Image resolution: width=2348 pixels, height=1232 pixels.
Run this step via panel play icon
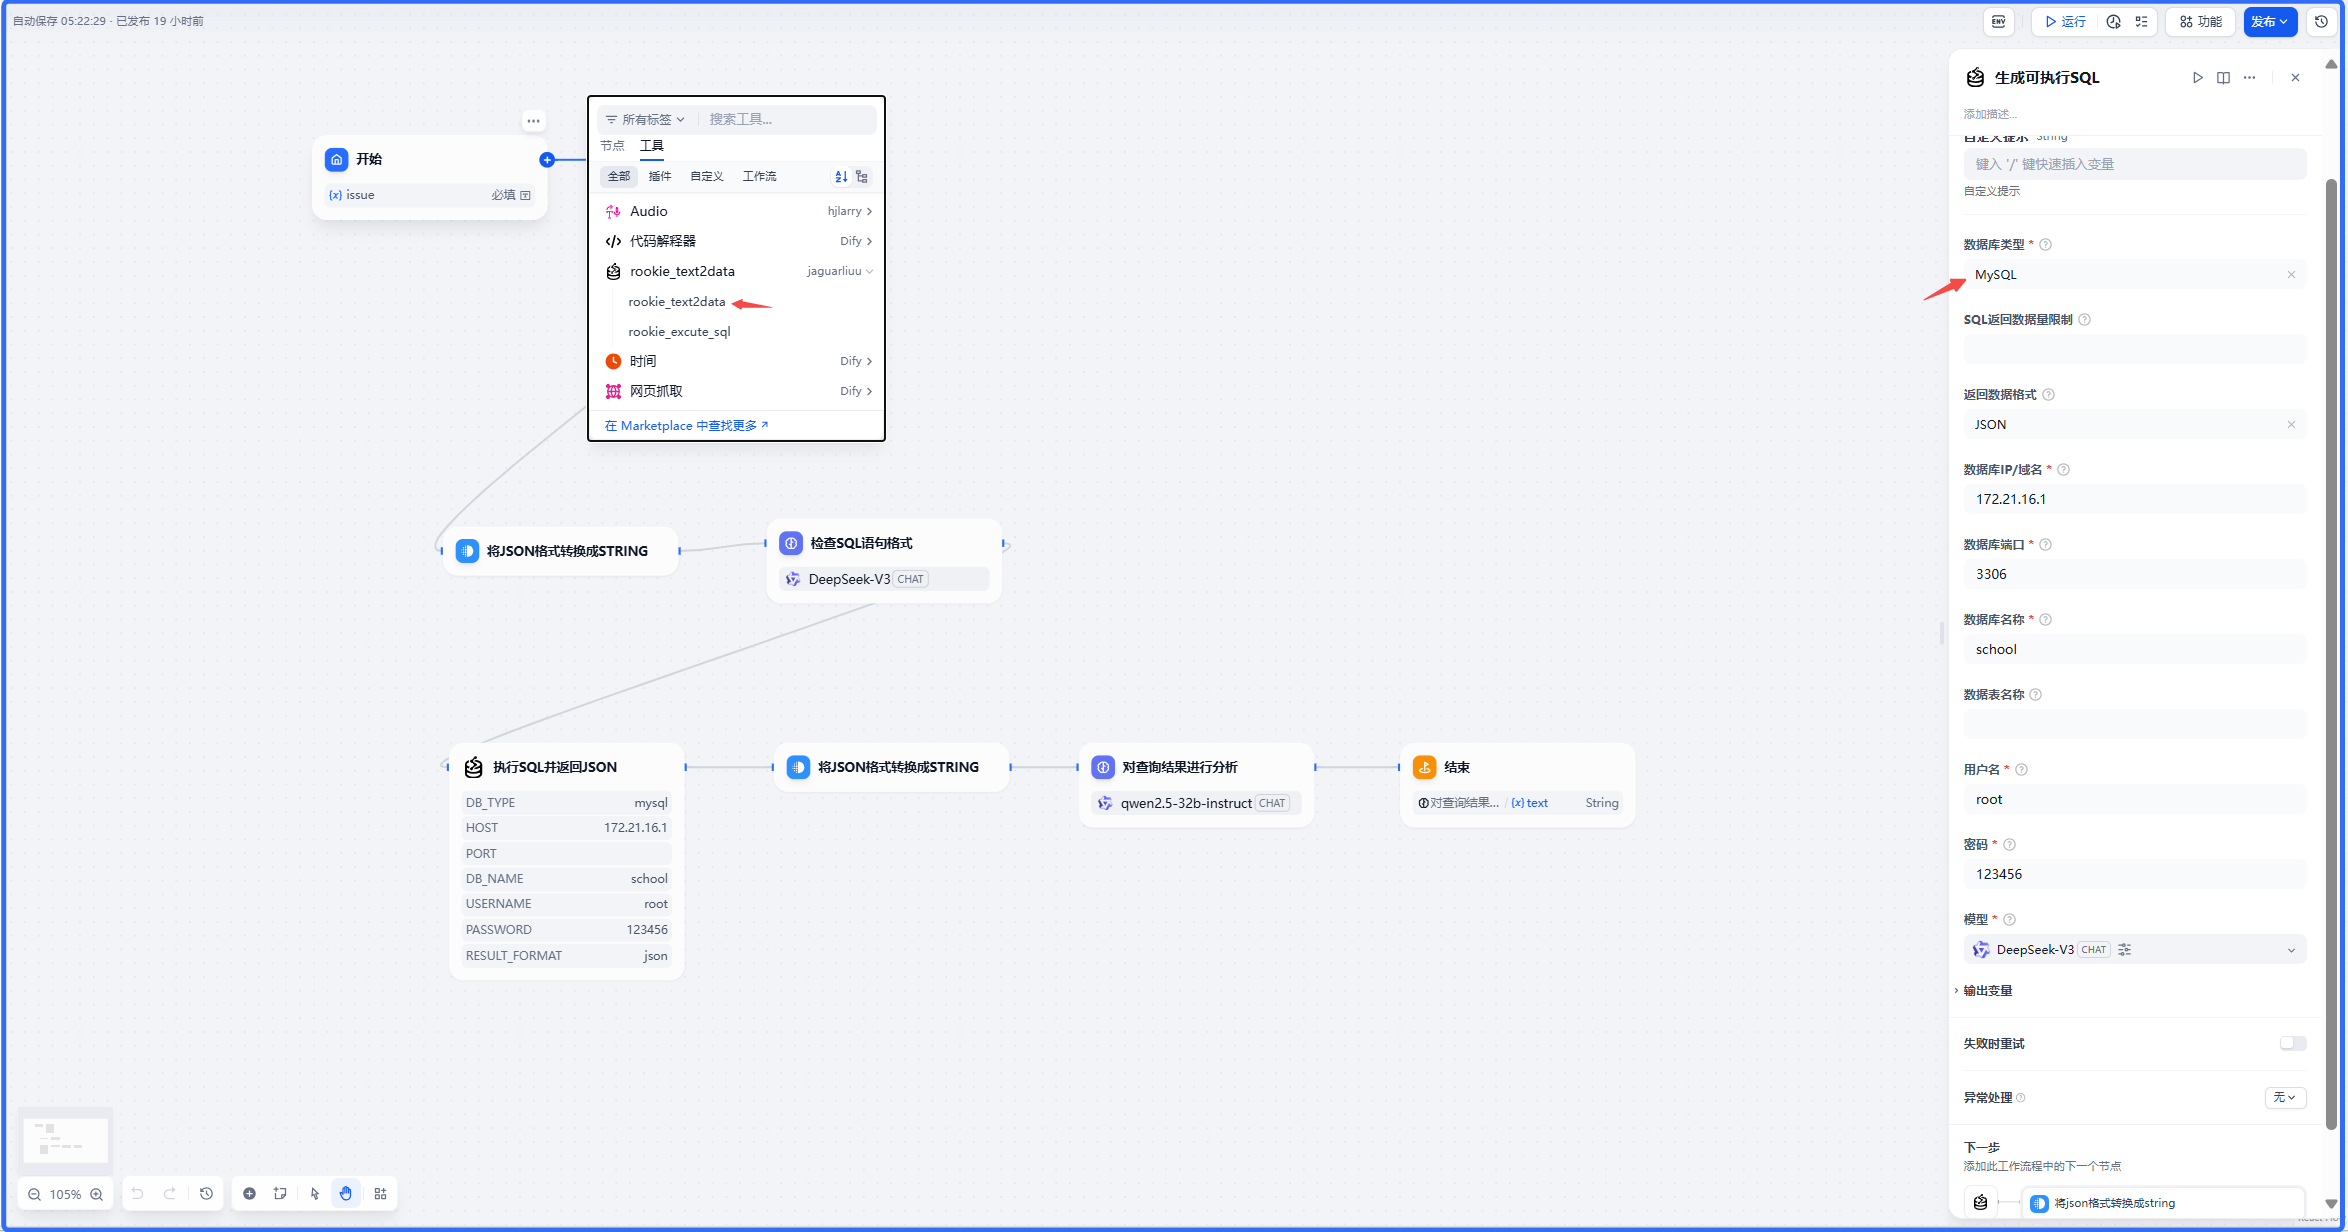2197,77
